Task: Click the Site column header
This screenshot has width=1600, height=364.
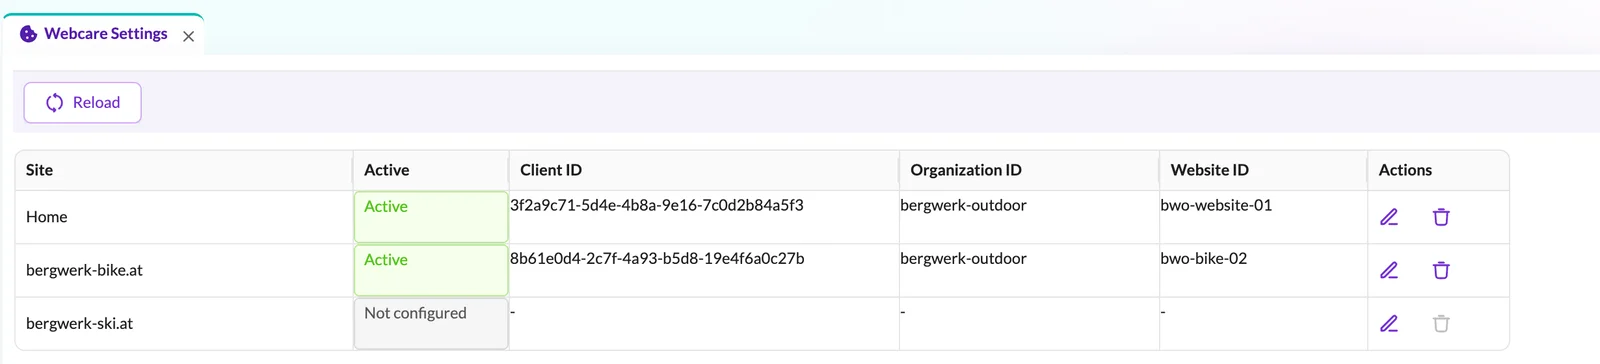Action: pos(184,170)
